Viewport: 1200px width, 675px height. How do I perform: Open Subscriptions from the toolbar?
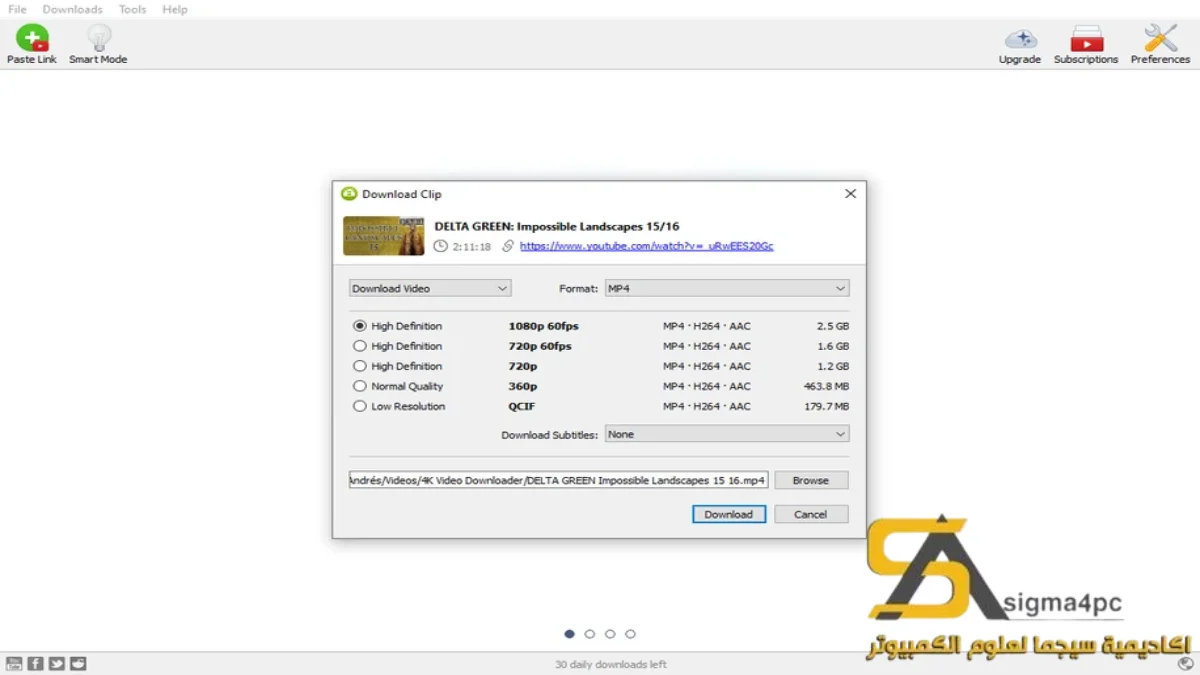click(x=1086, y=39)
